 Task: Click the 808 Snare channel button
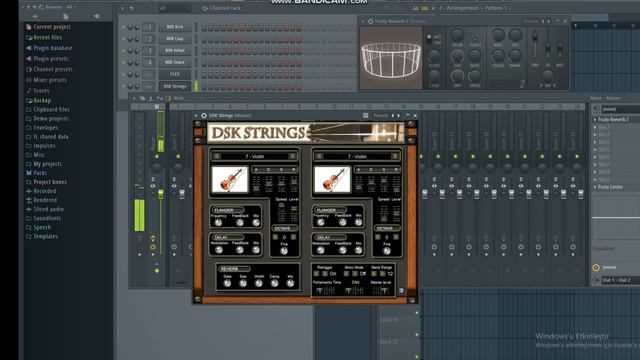tap(175, 62)
